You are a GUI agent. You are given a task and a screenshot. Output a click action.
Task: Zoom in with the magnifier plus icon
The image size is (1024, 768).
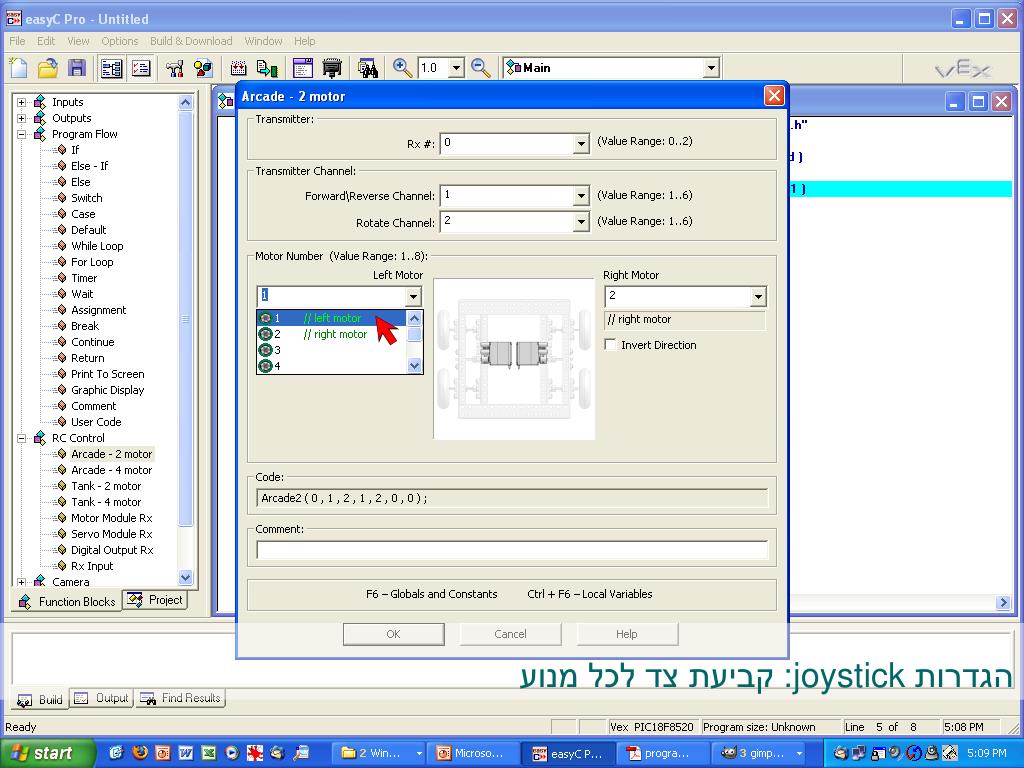coord(402,68)
